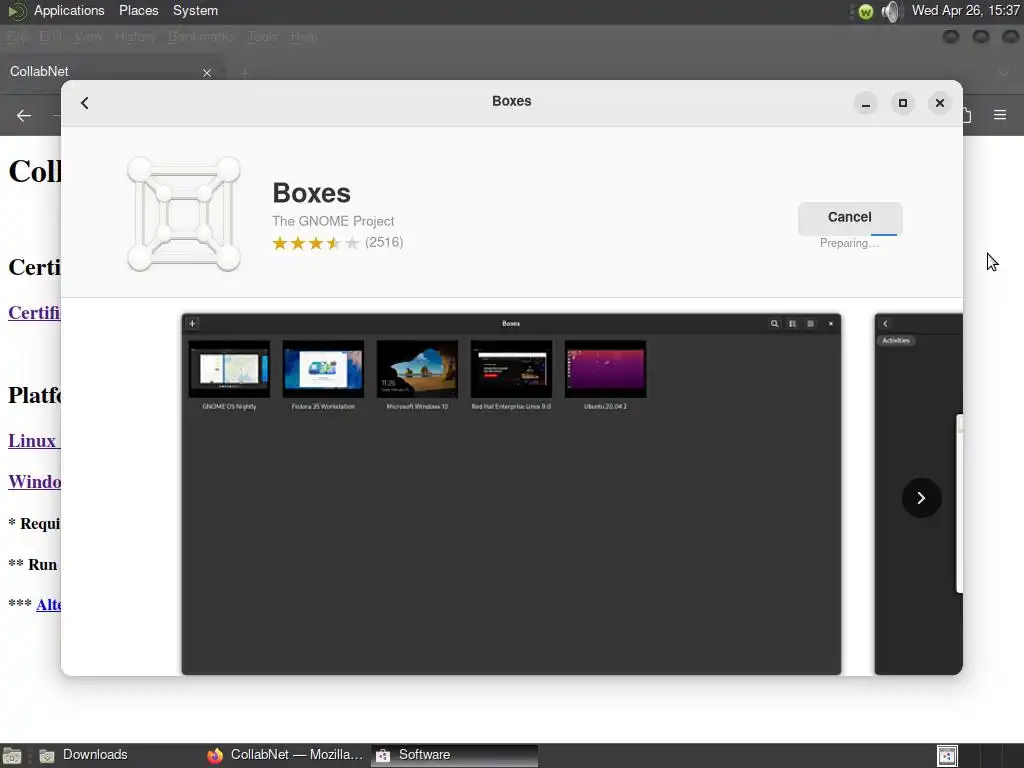Viewport: 1024px width, 768px height.
Task: Open the clock showing Wed Apr 26, 15:37
Action: click(966, 10)
